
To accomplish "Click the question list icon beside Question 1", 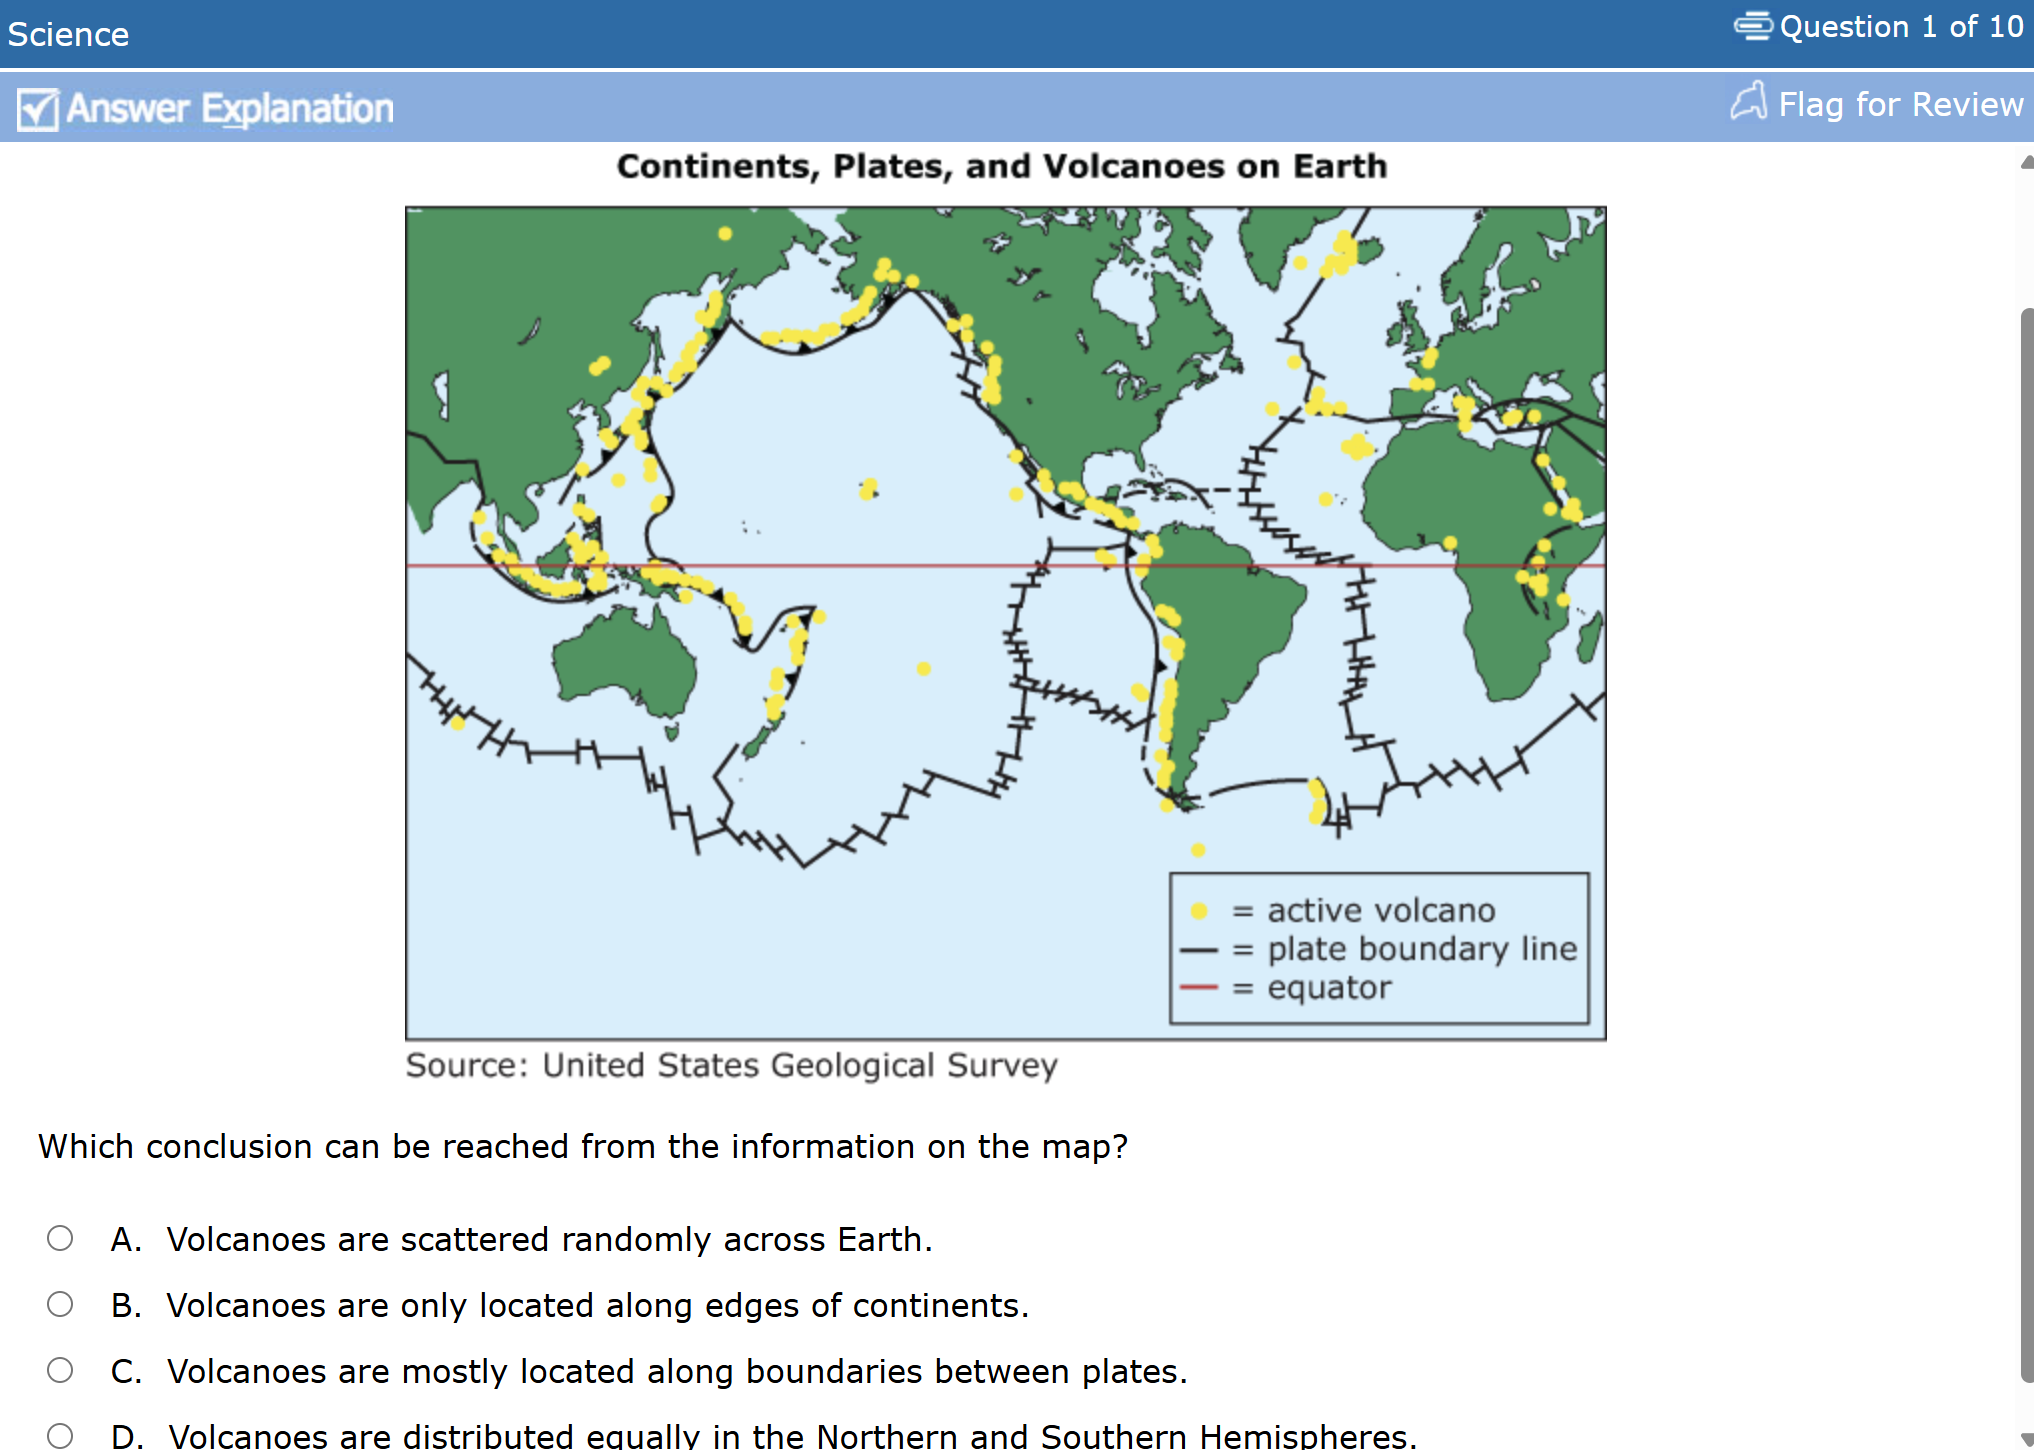I will 1752,26.
